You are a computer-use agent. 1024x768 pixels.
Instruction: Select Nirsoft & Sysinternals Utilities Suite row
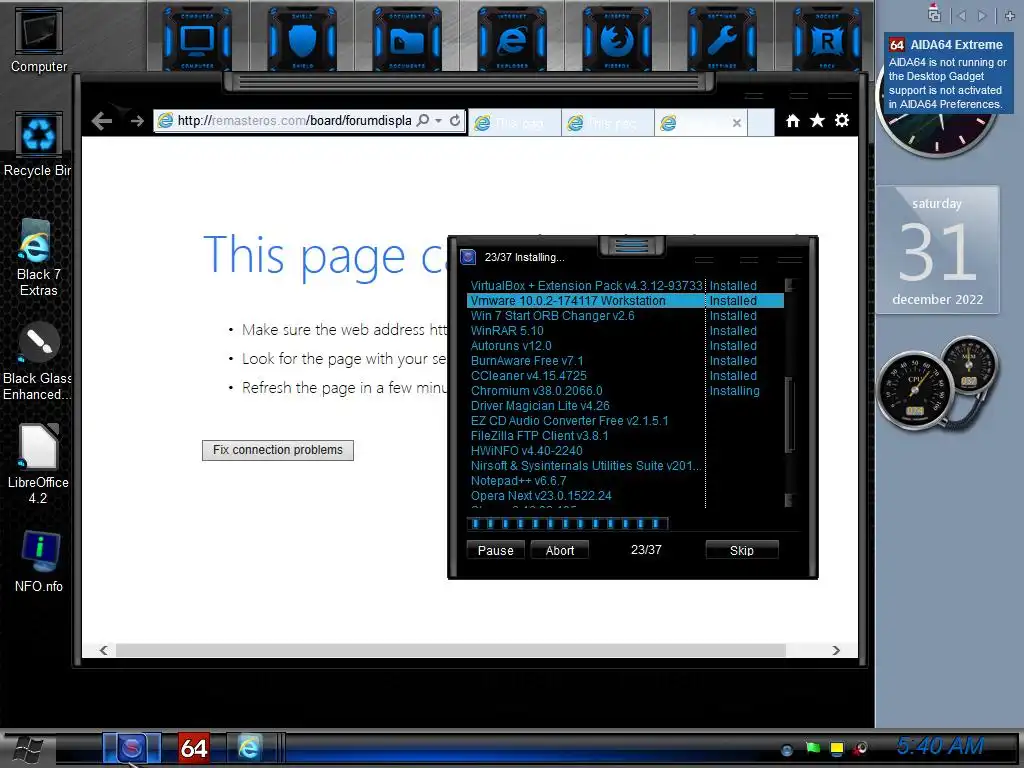click(x=625, y=466)
